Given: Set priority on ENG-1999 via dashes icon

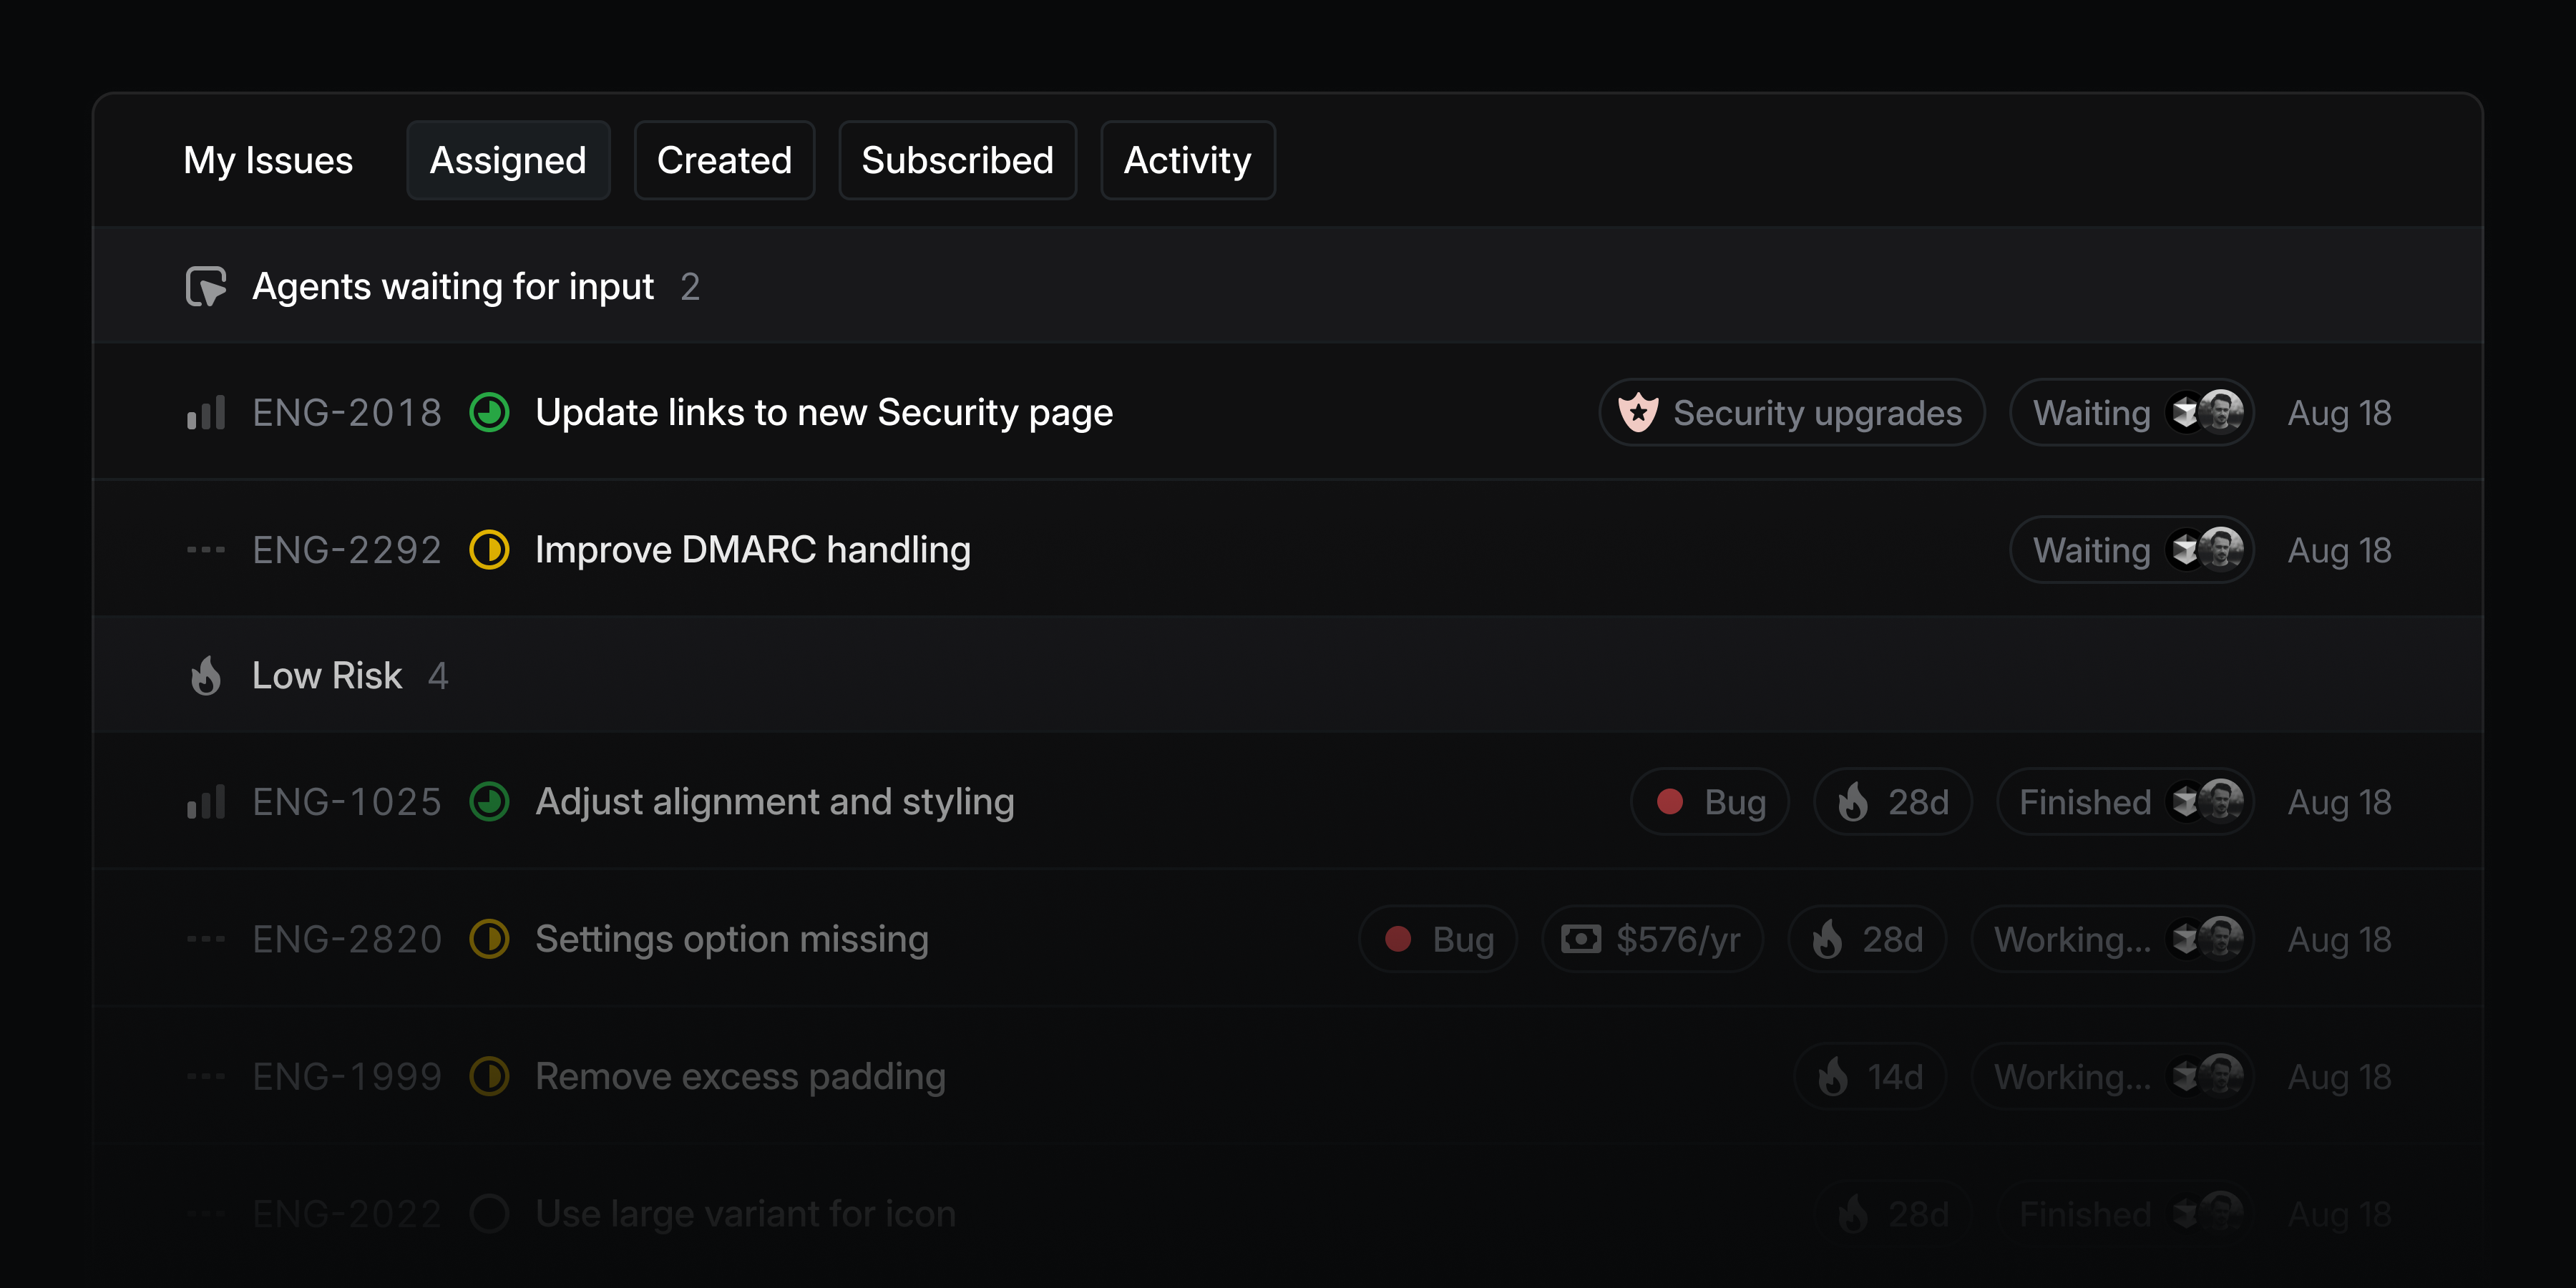Looking at the screenshot, I should tap(206, 1076).
